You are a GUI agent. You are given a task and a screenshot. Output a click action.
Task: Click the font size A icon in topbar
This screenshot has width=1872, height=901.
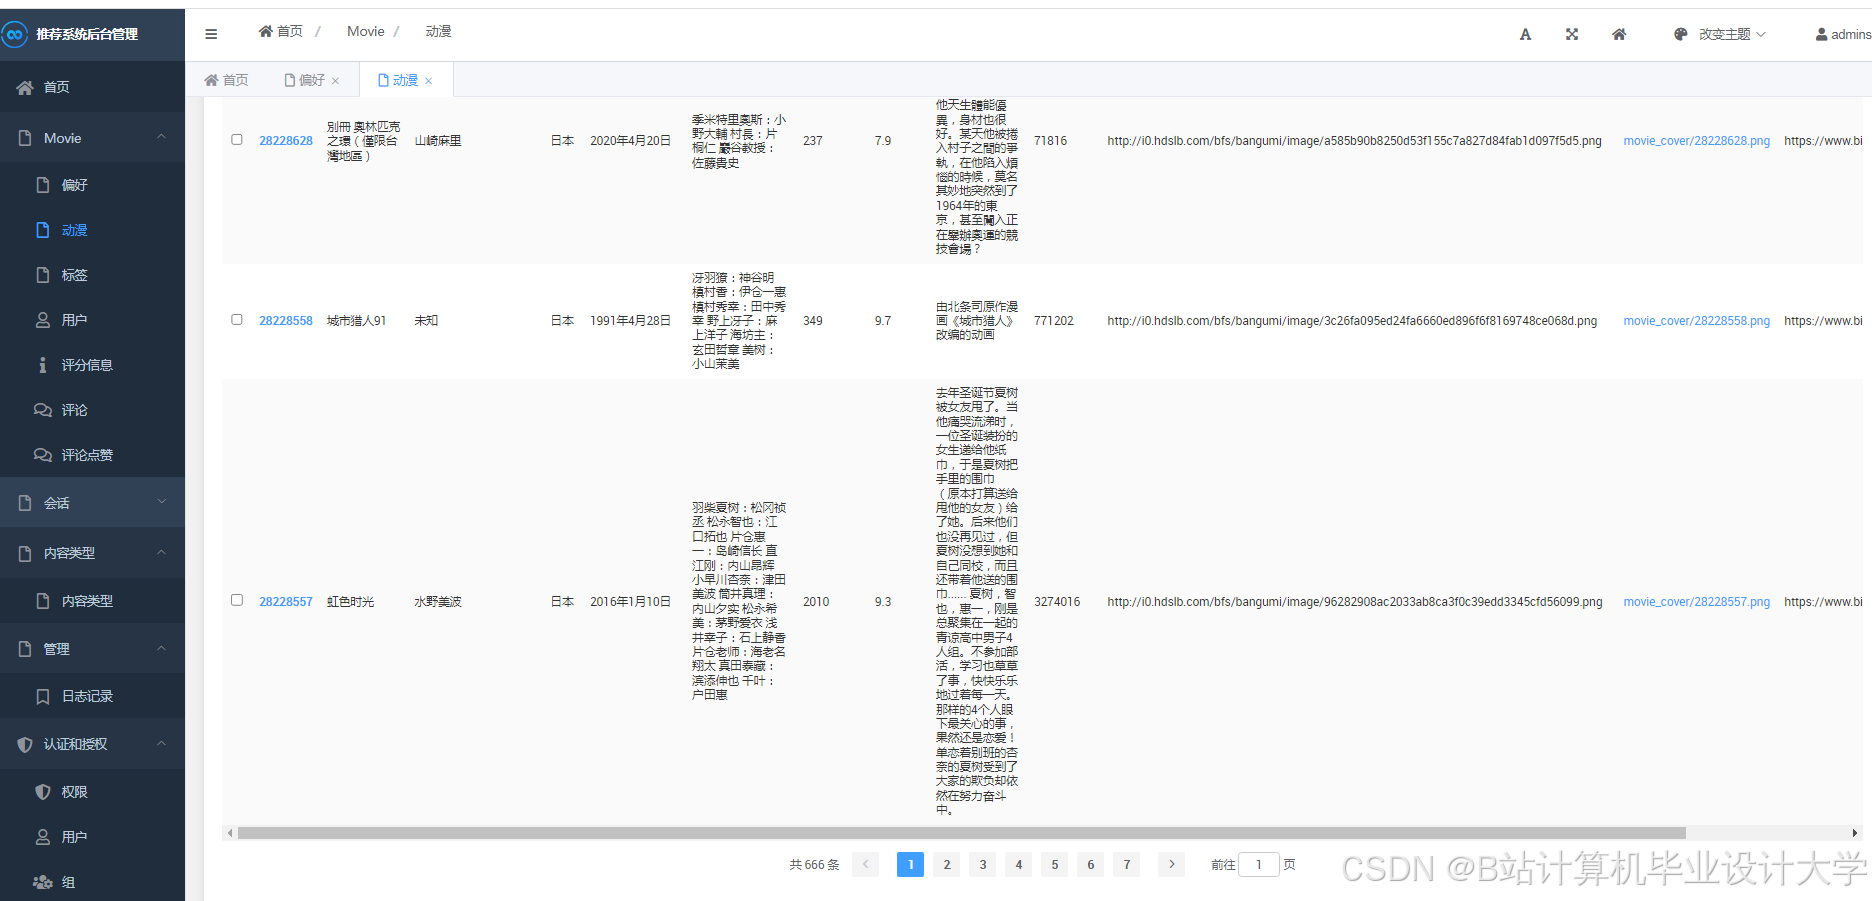pos(1525,34)
